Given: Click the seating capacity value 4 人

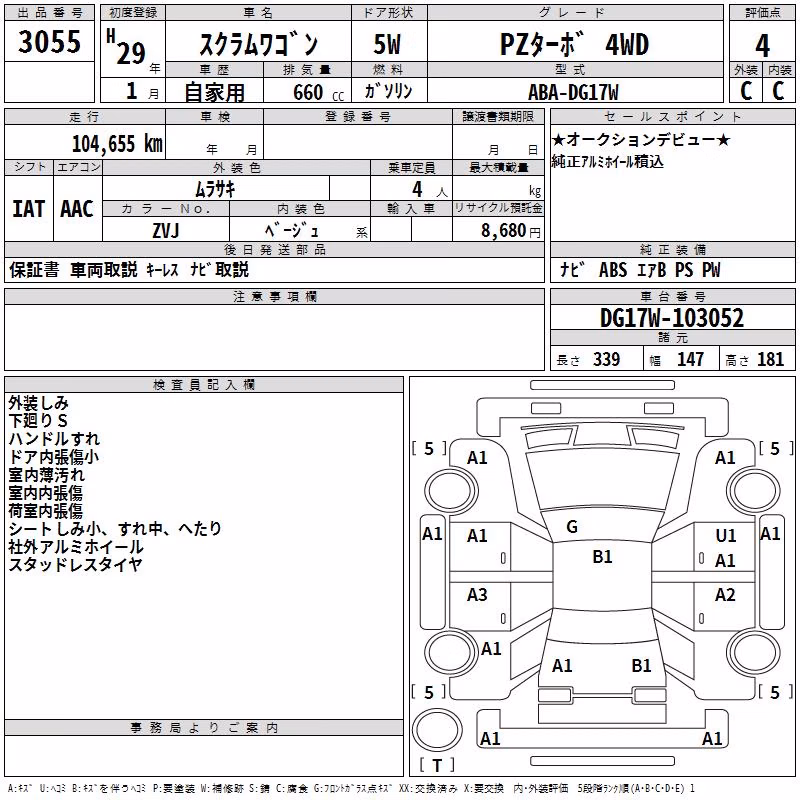Looking at the screenshot, I should click(430, 190).
